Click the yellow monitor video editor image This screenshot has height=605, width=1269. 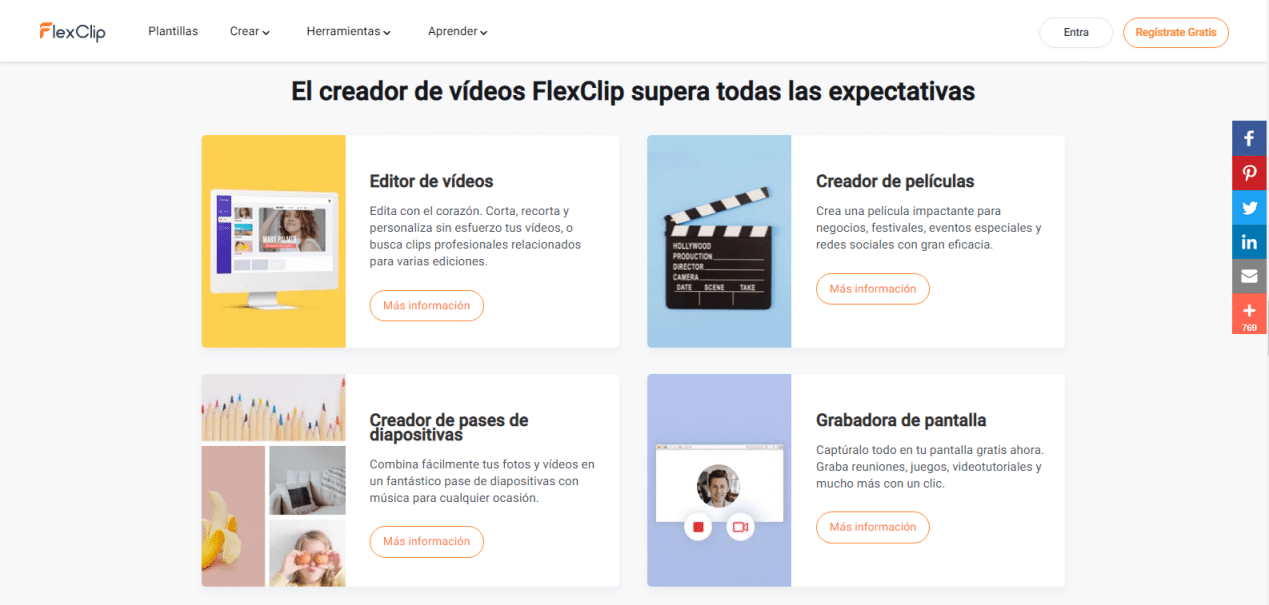(x=274, y=241)
